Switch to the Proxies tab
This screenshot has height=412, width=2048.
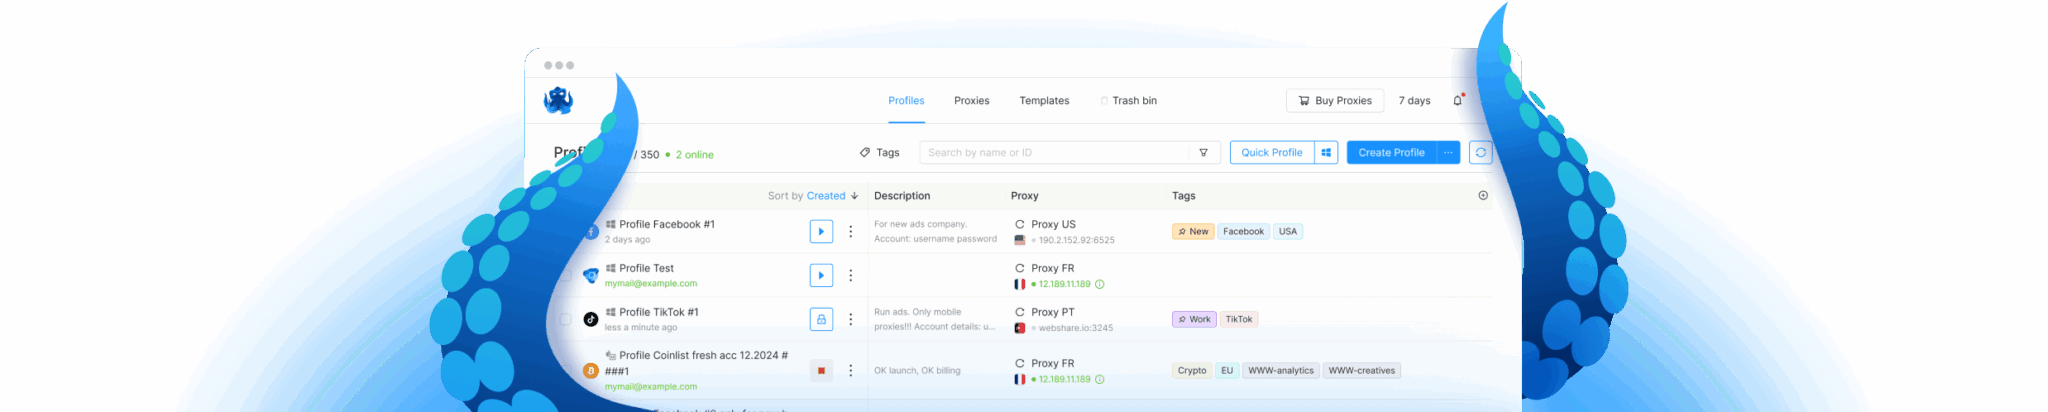pos(971,101)
